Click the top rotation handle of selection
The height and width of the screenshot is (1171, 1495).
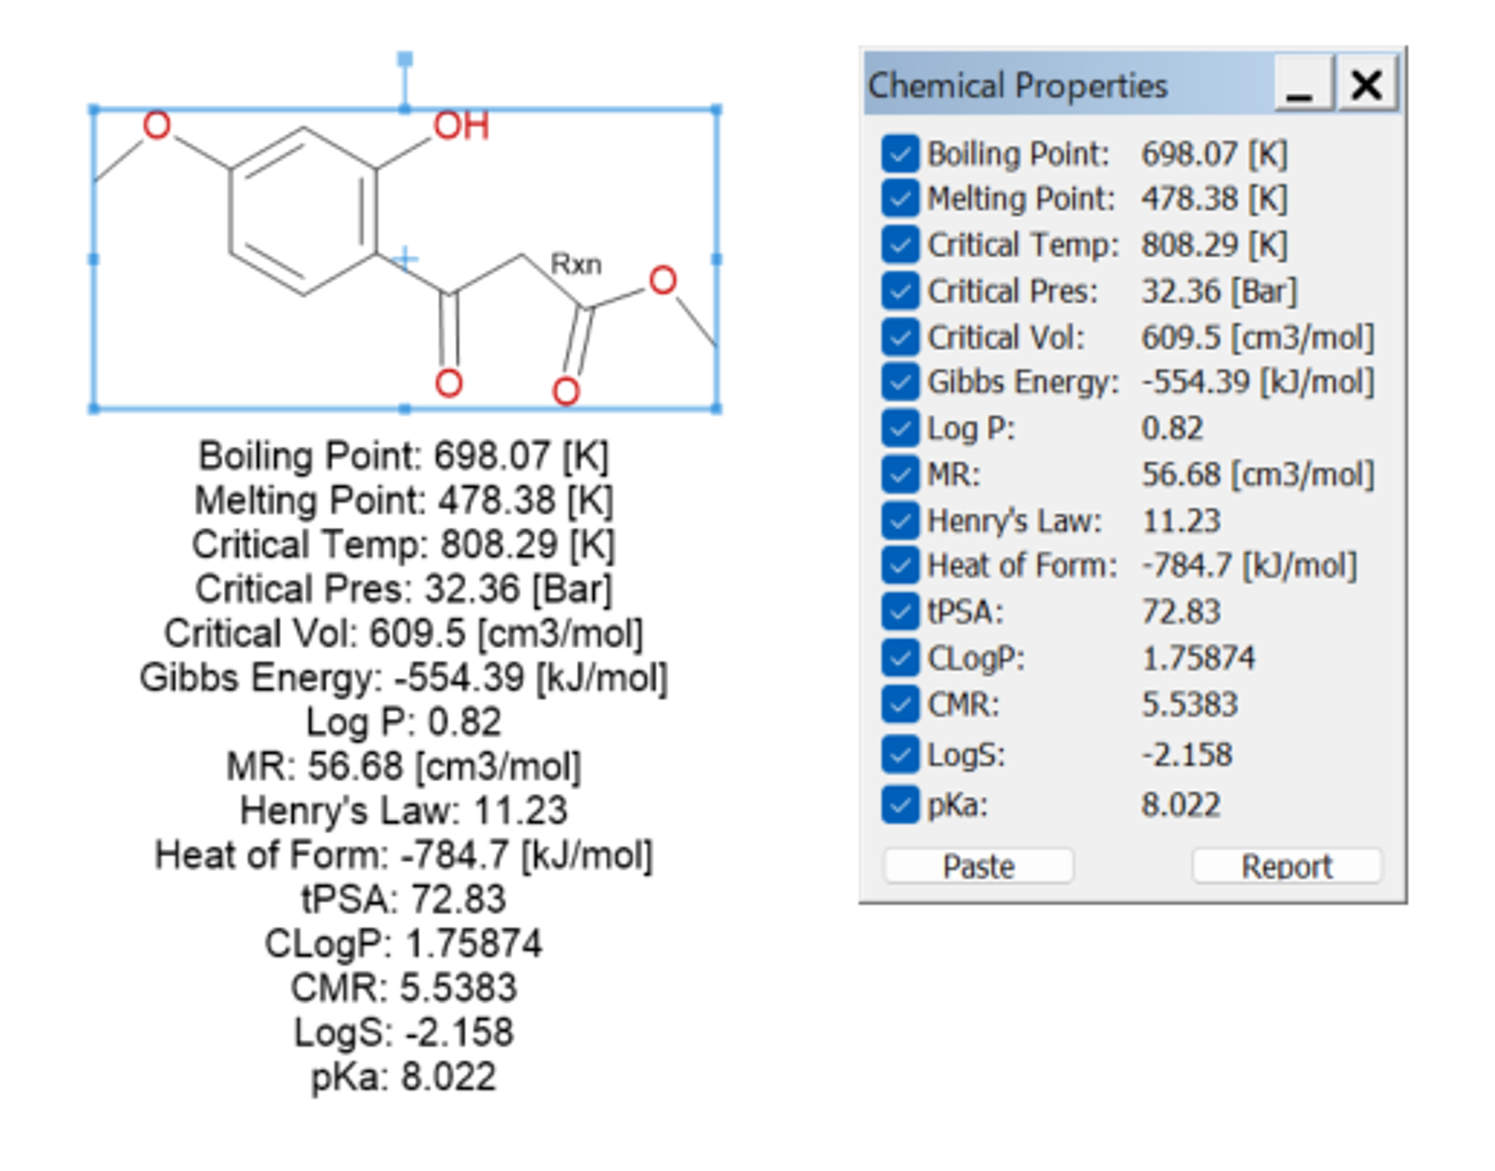click(405, 60)
